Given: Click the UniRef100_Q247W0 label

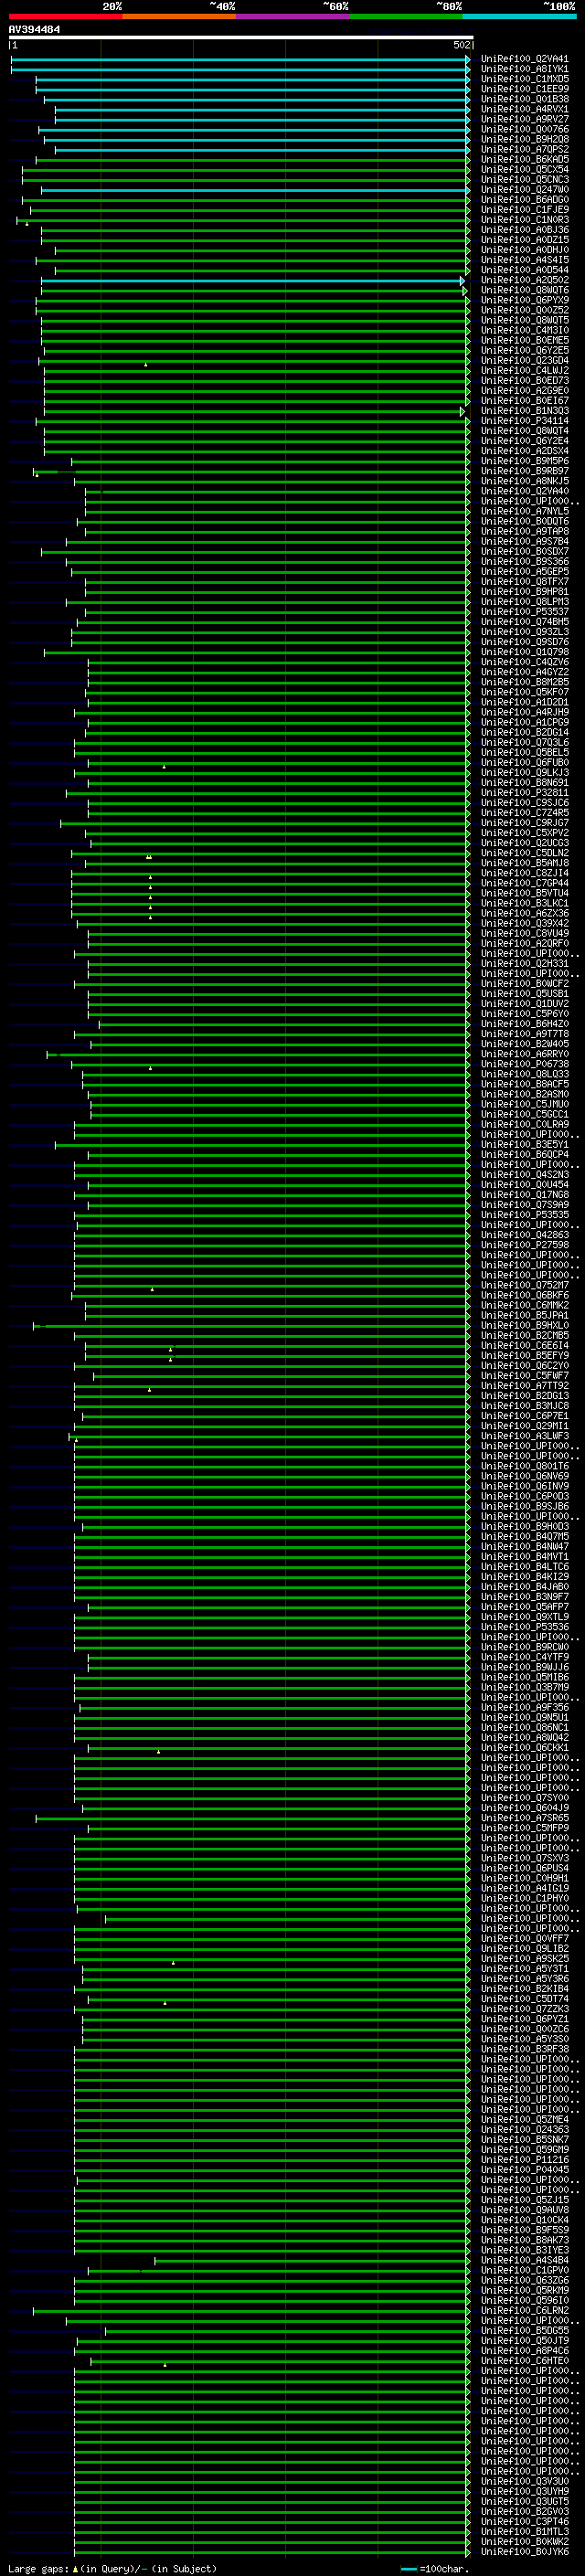Looking at the screenshot, I should coord(524,189).
